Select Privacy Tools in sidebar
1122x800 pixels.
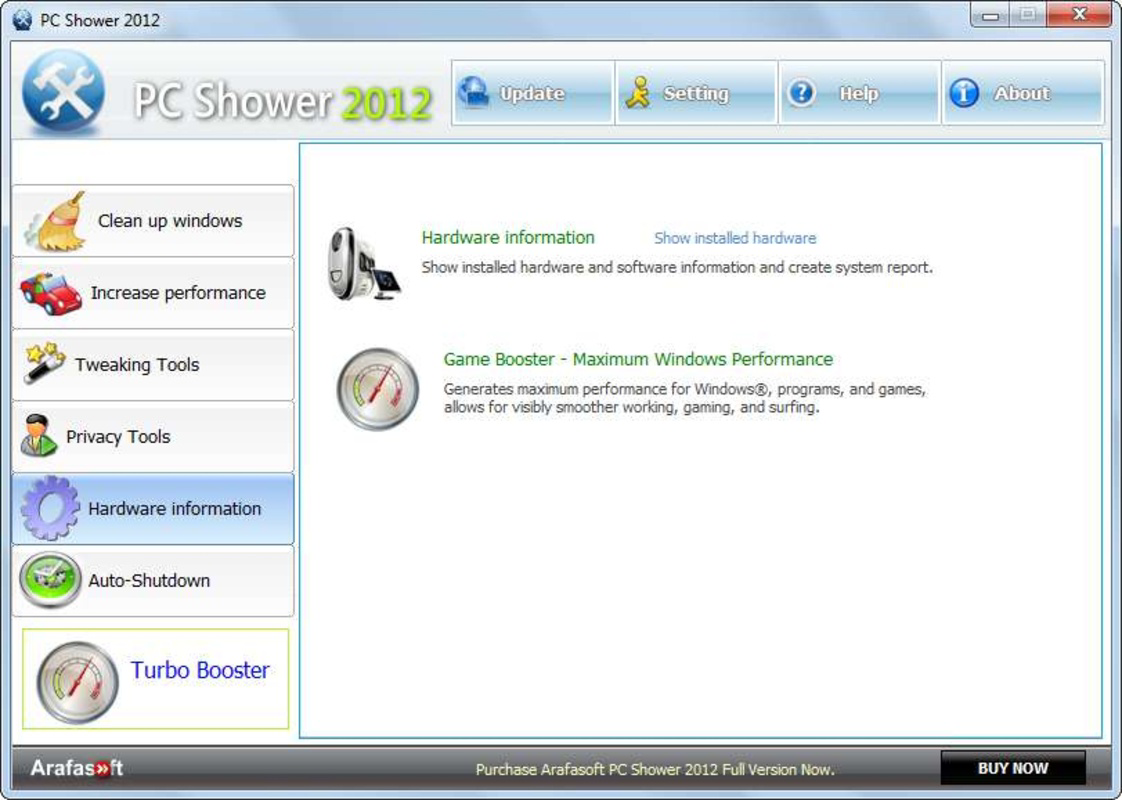pos(153,436)
